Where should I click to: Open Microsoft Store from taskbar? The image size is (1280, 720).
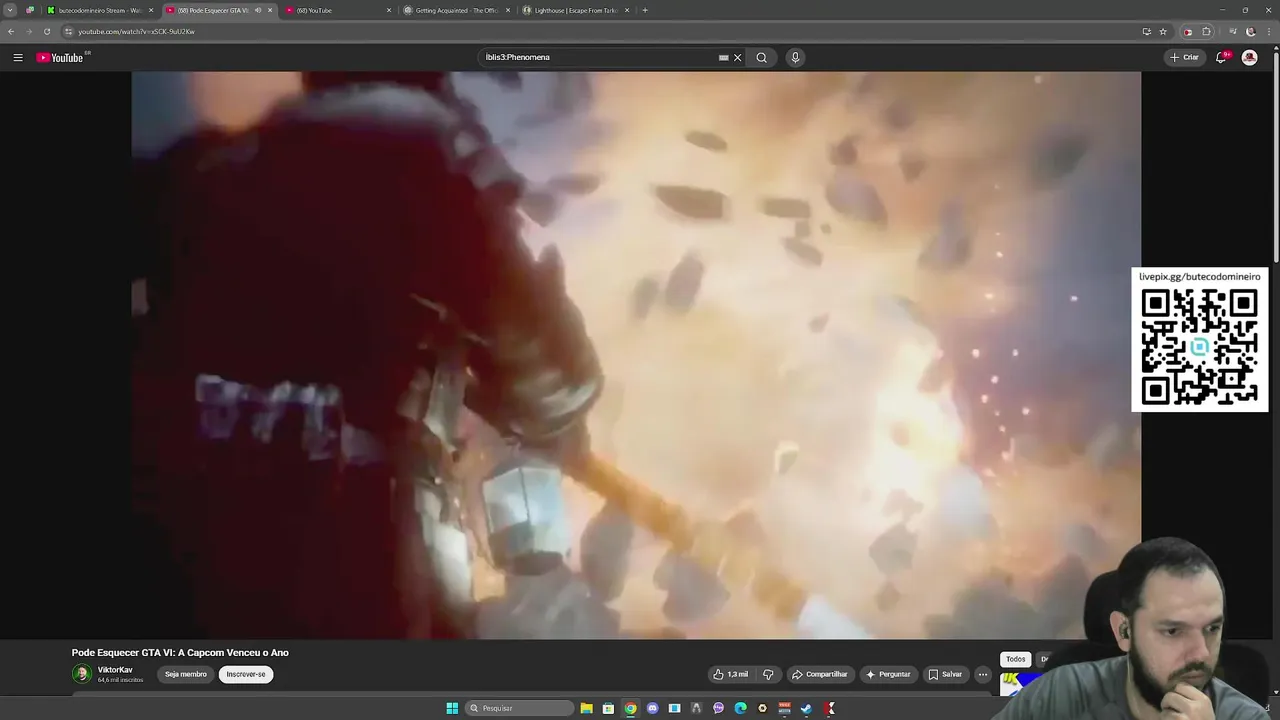(x=608, y=708)
